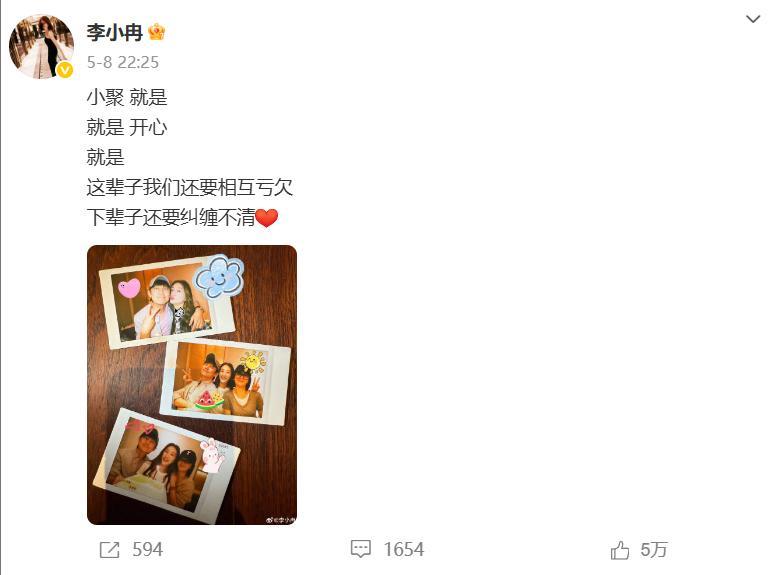Image resolution: width=774 pixels, height=575 pixels.
Task: Enlarge the polaroid with the sun sticker
Action: pyautogui.click(x=226, y=382)
